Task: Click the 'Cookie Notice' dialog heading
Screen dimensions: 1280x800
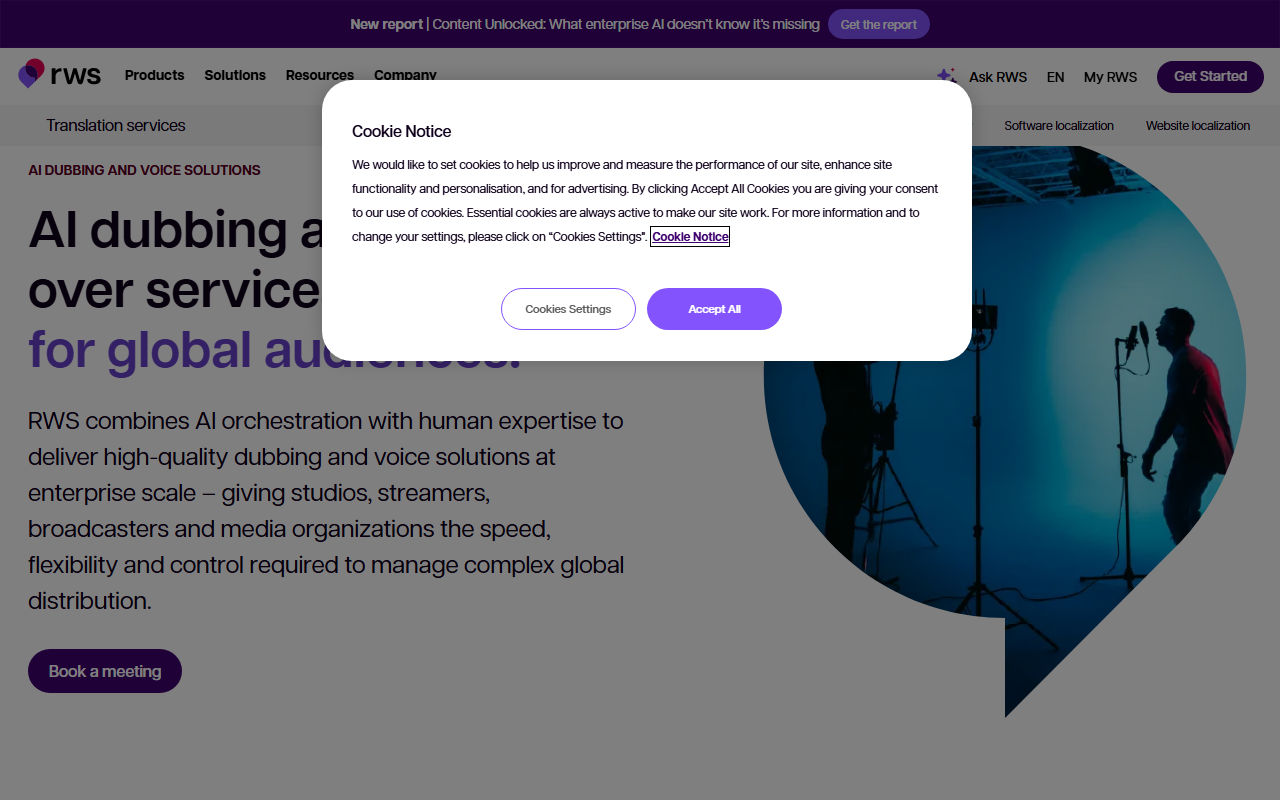Action: pos(401,131)
